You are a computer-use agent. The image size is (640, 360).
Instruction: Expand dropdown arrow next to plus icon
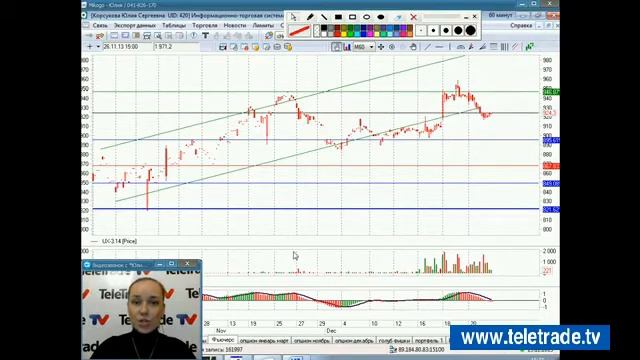coord(98,47)
